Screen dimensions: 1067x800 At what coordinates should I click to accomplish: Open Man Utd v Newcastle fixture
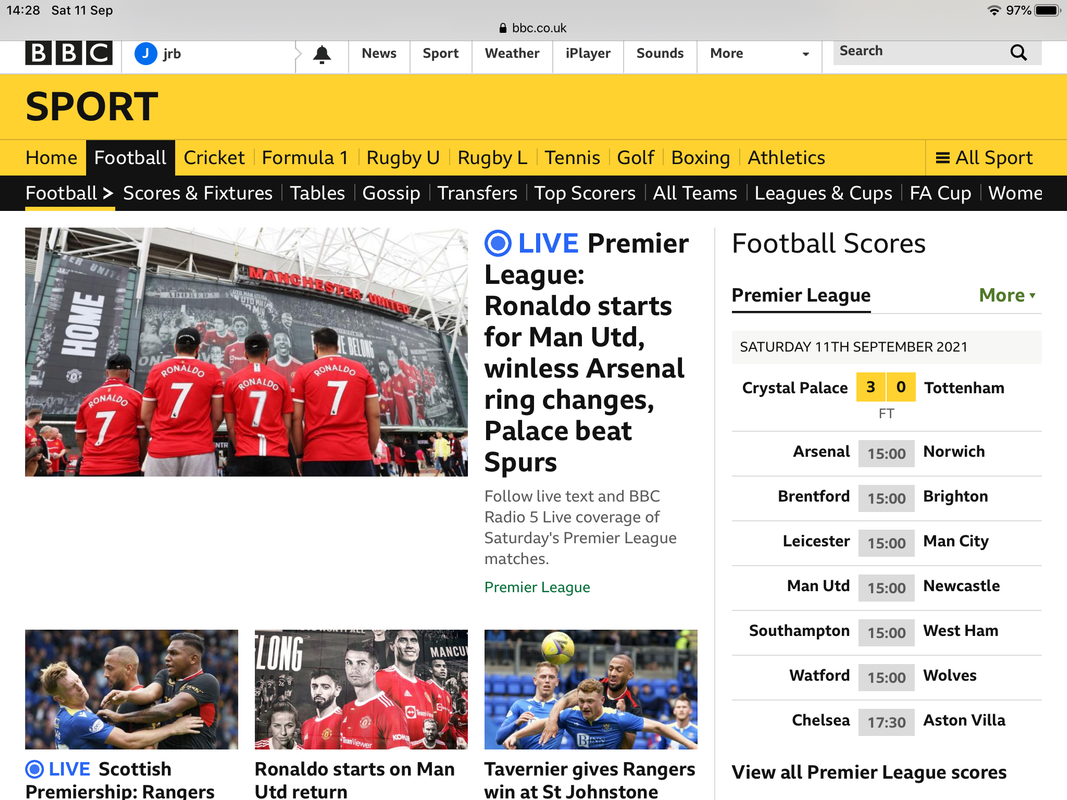886,588
